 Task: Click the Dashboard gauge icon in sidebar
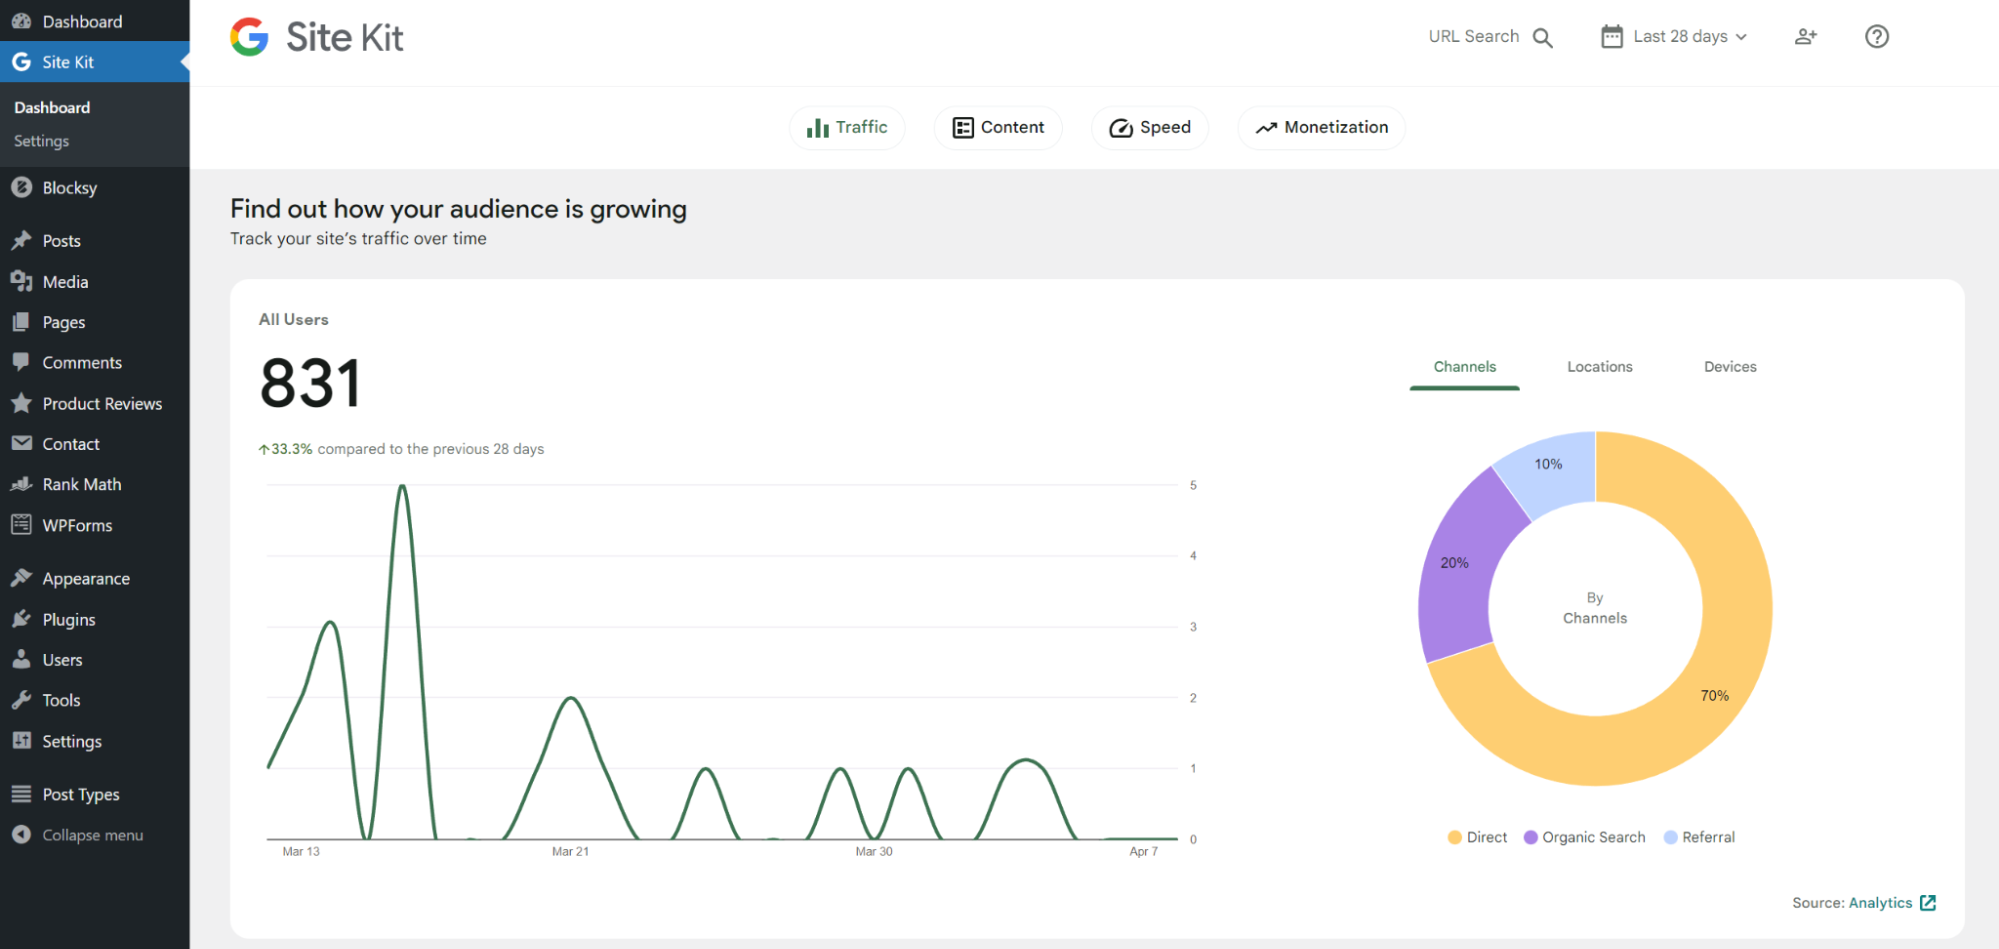point(21,21)
